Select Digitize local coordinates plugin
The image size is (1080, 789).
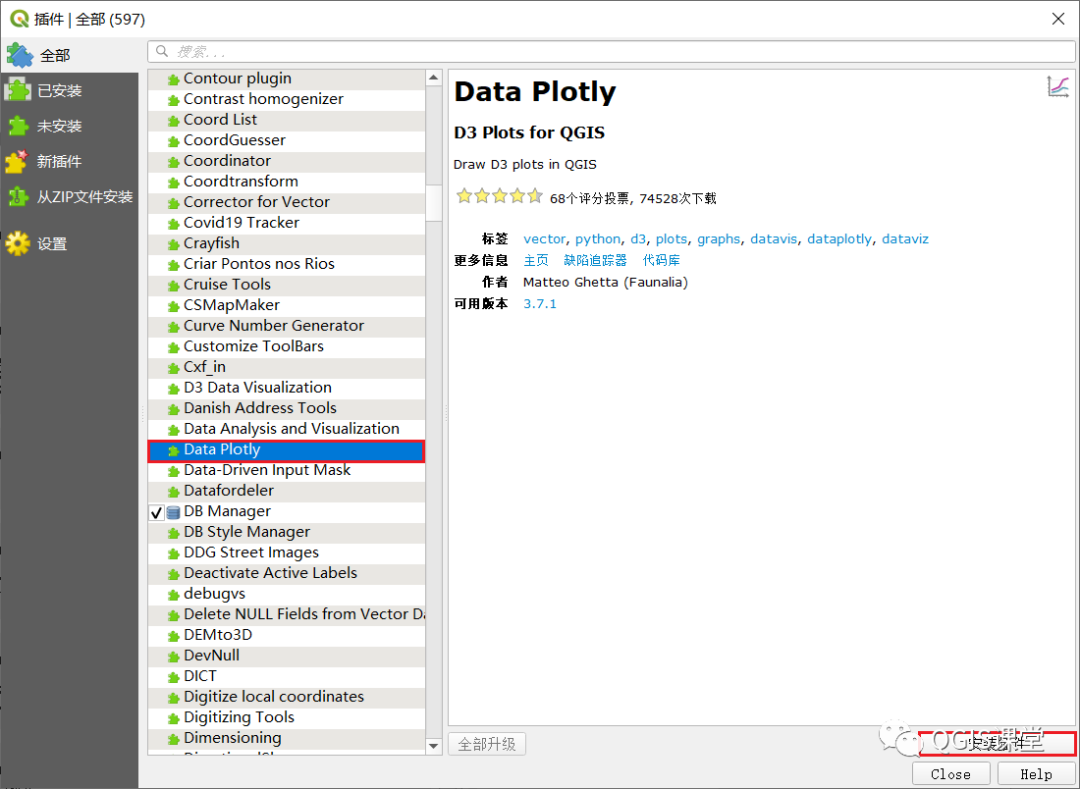point(287,697)
